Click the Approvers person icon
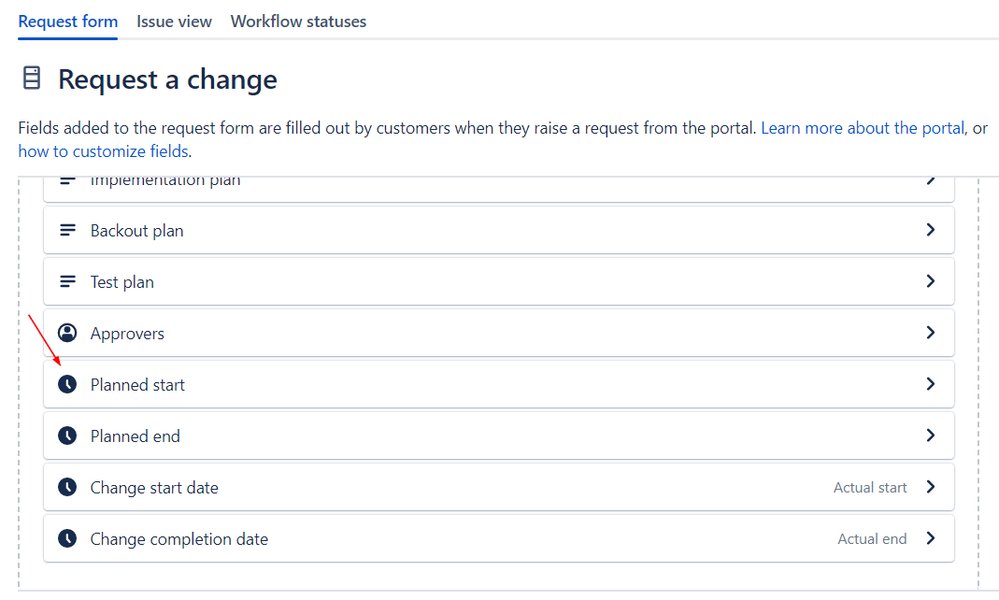 click(x=68, y=332)
